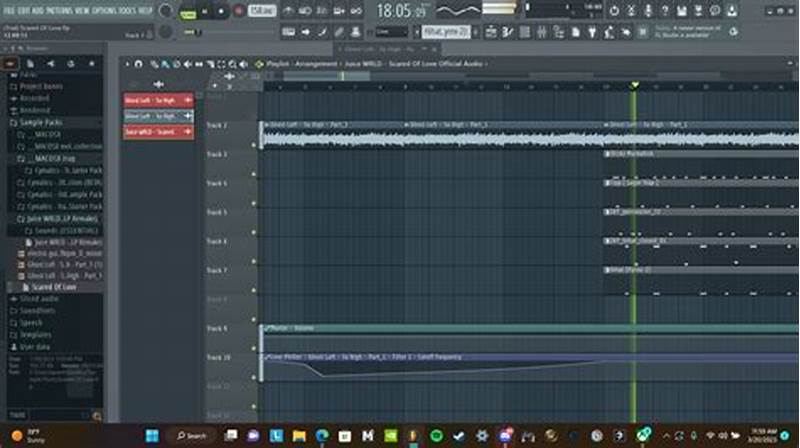
Task: Toggle wait for input to start
Action: tap(305, 11)
